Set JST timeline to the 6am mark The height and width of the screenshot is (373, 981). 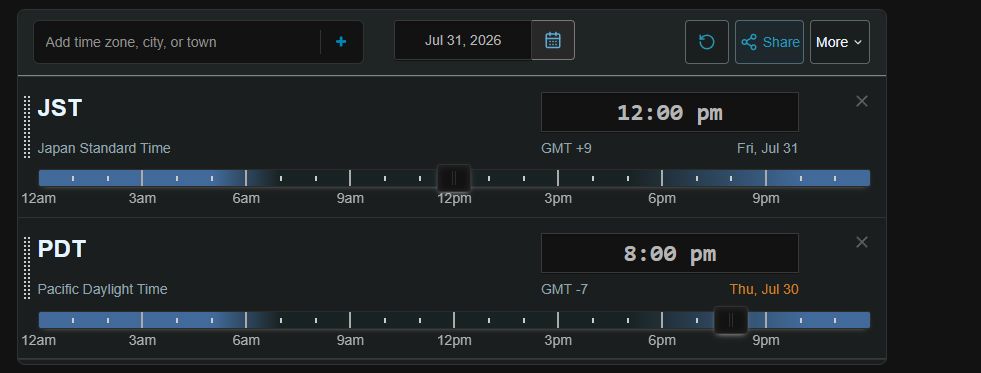(x=246, y=178)
